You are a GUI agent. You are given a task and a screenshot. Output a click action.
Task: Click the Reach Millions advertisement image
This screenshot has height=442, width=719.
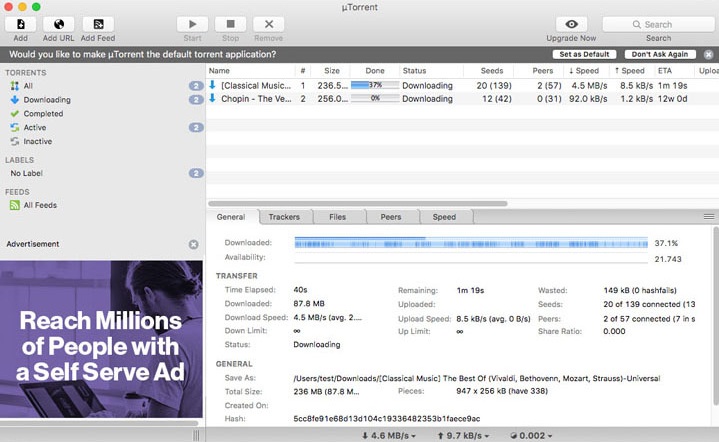tap(101, 339)
